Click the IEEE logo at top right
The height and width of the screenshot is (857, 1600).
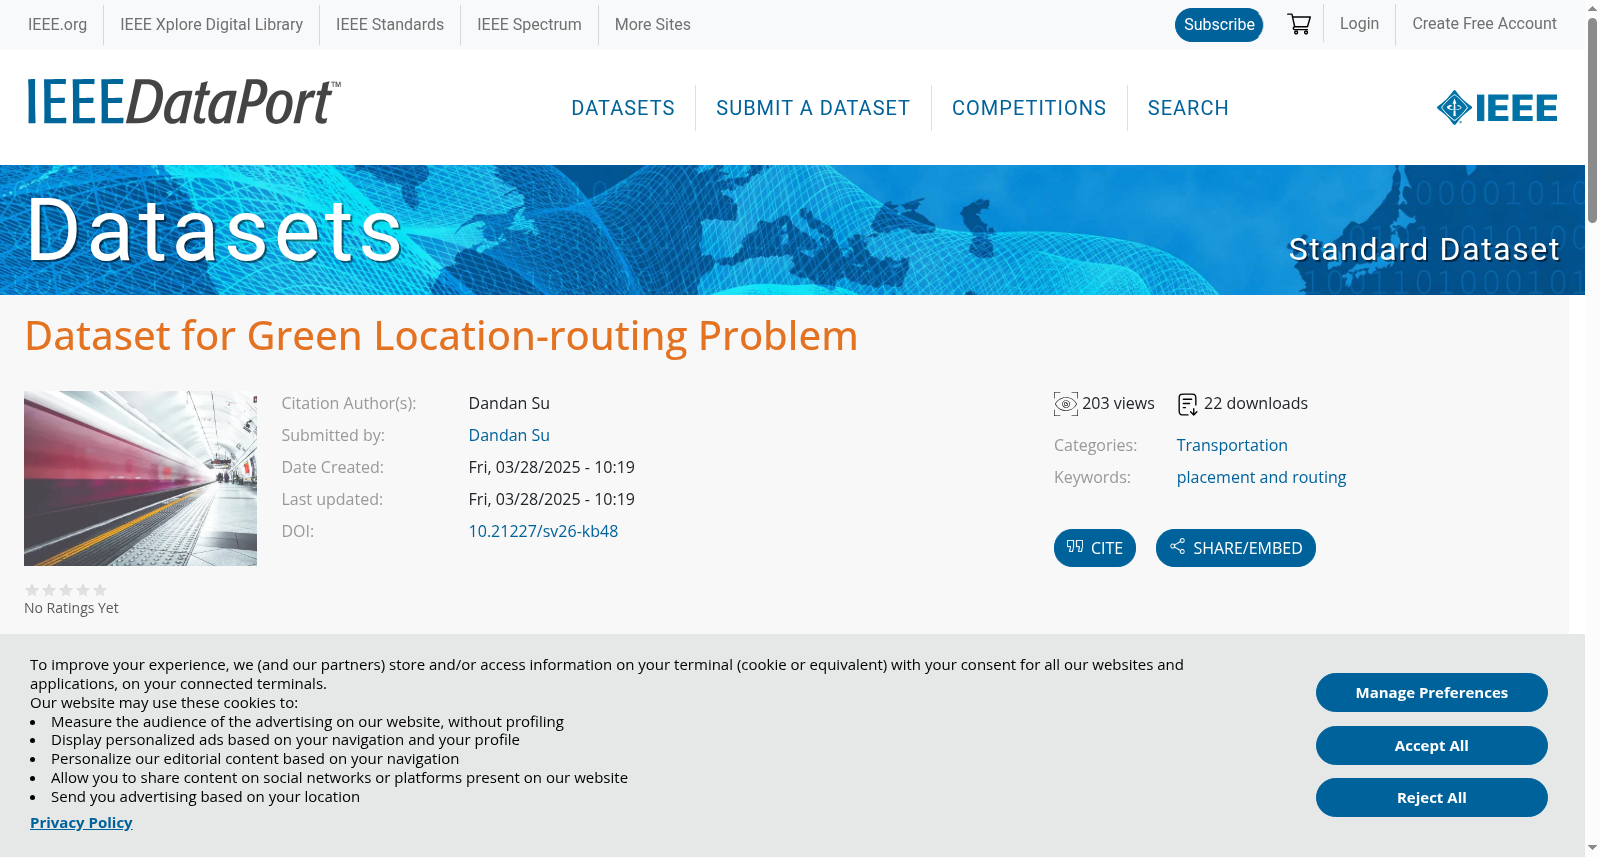coord(1497,108)
